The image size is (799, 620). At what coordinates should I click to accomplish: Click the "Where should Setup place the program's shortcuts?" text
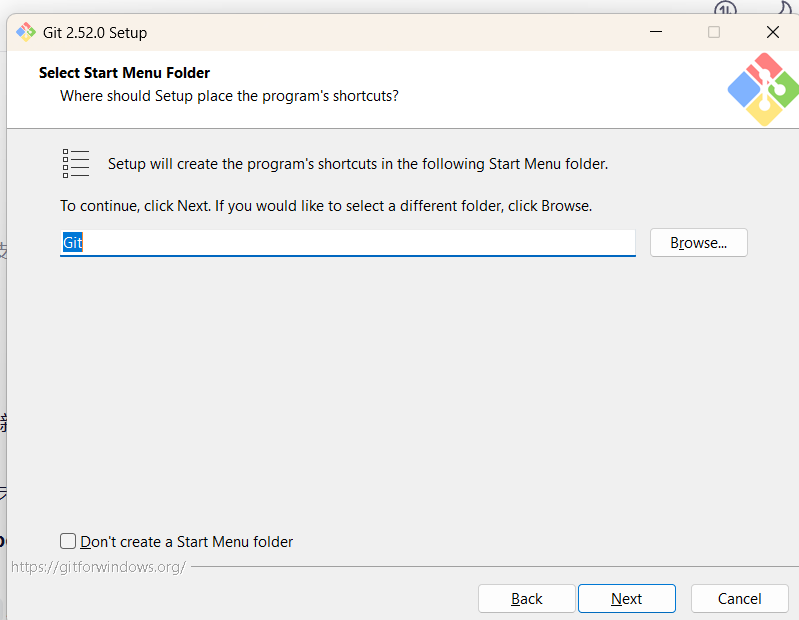point(229,96)
